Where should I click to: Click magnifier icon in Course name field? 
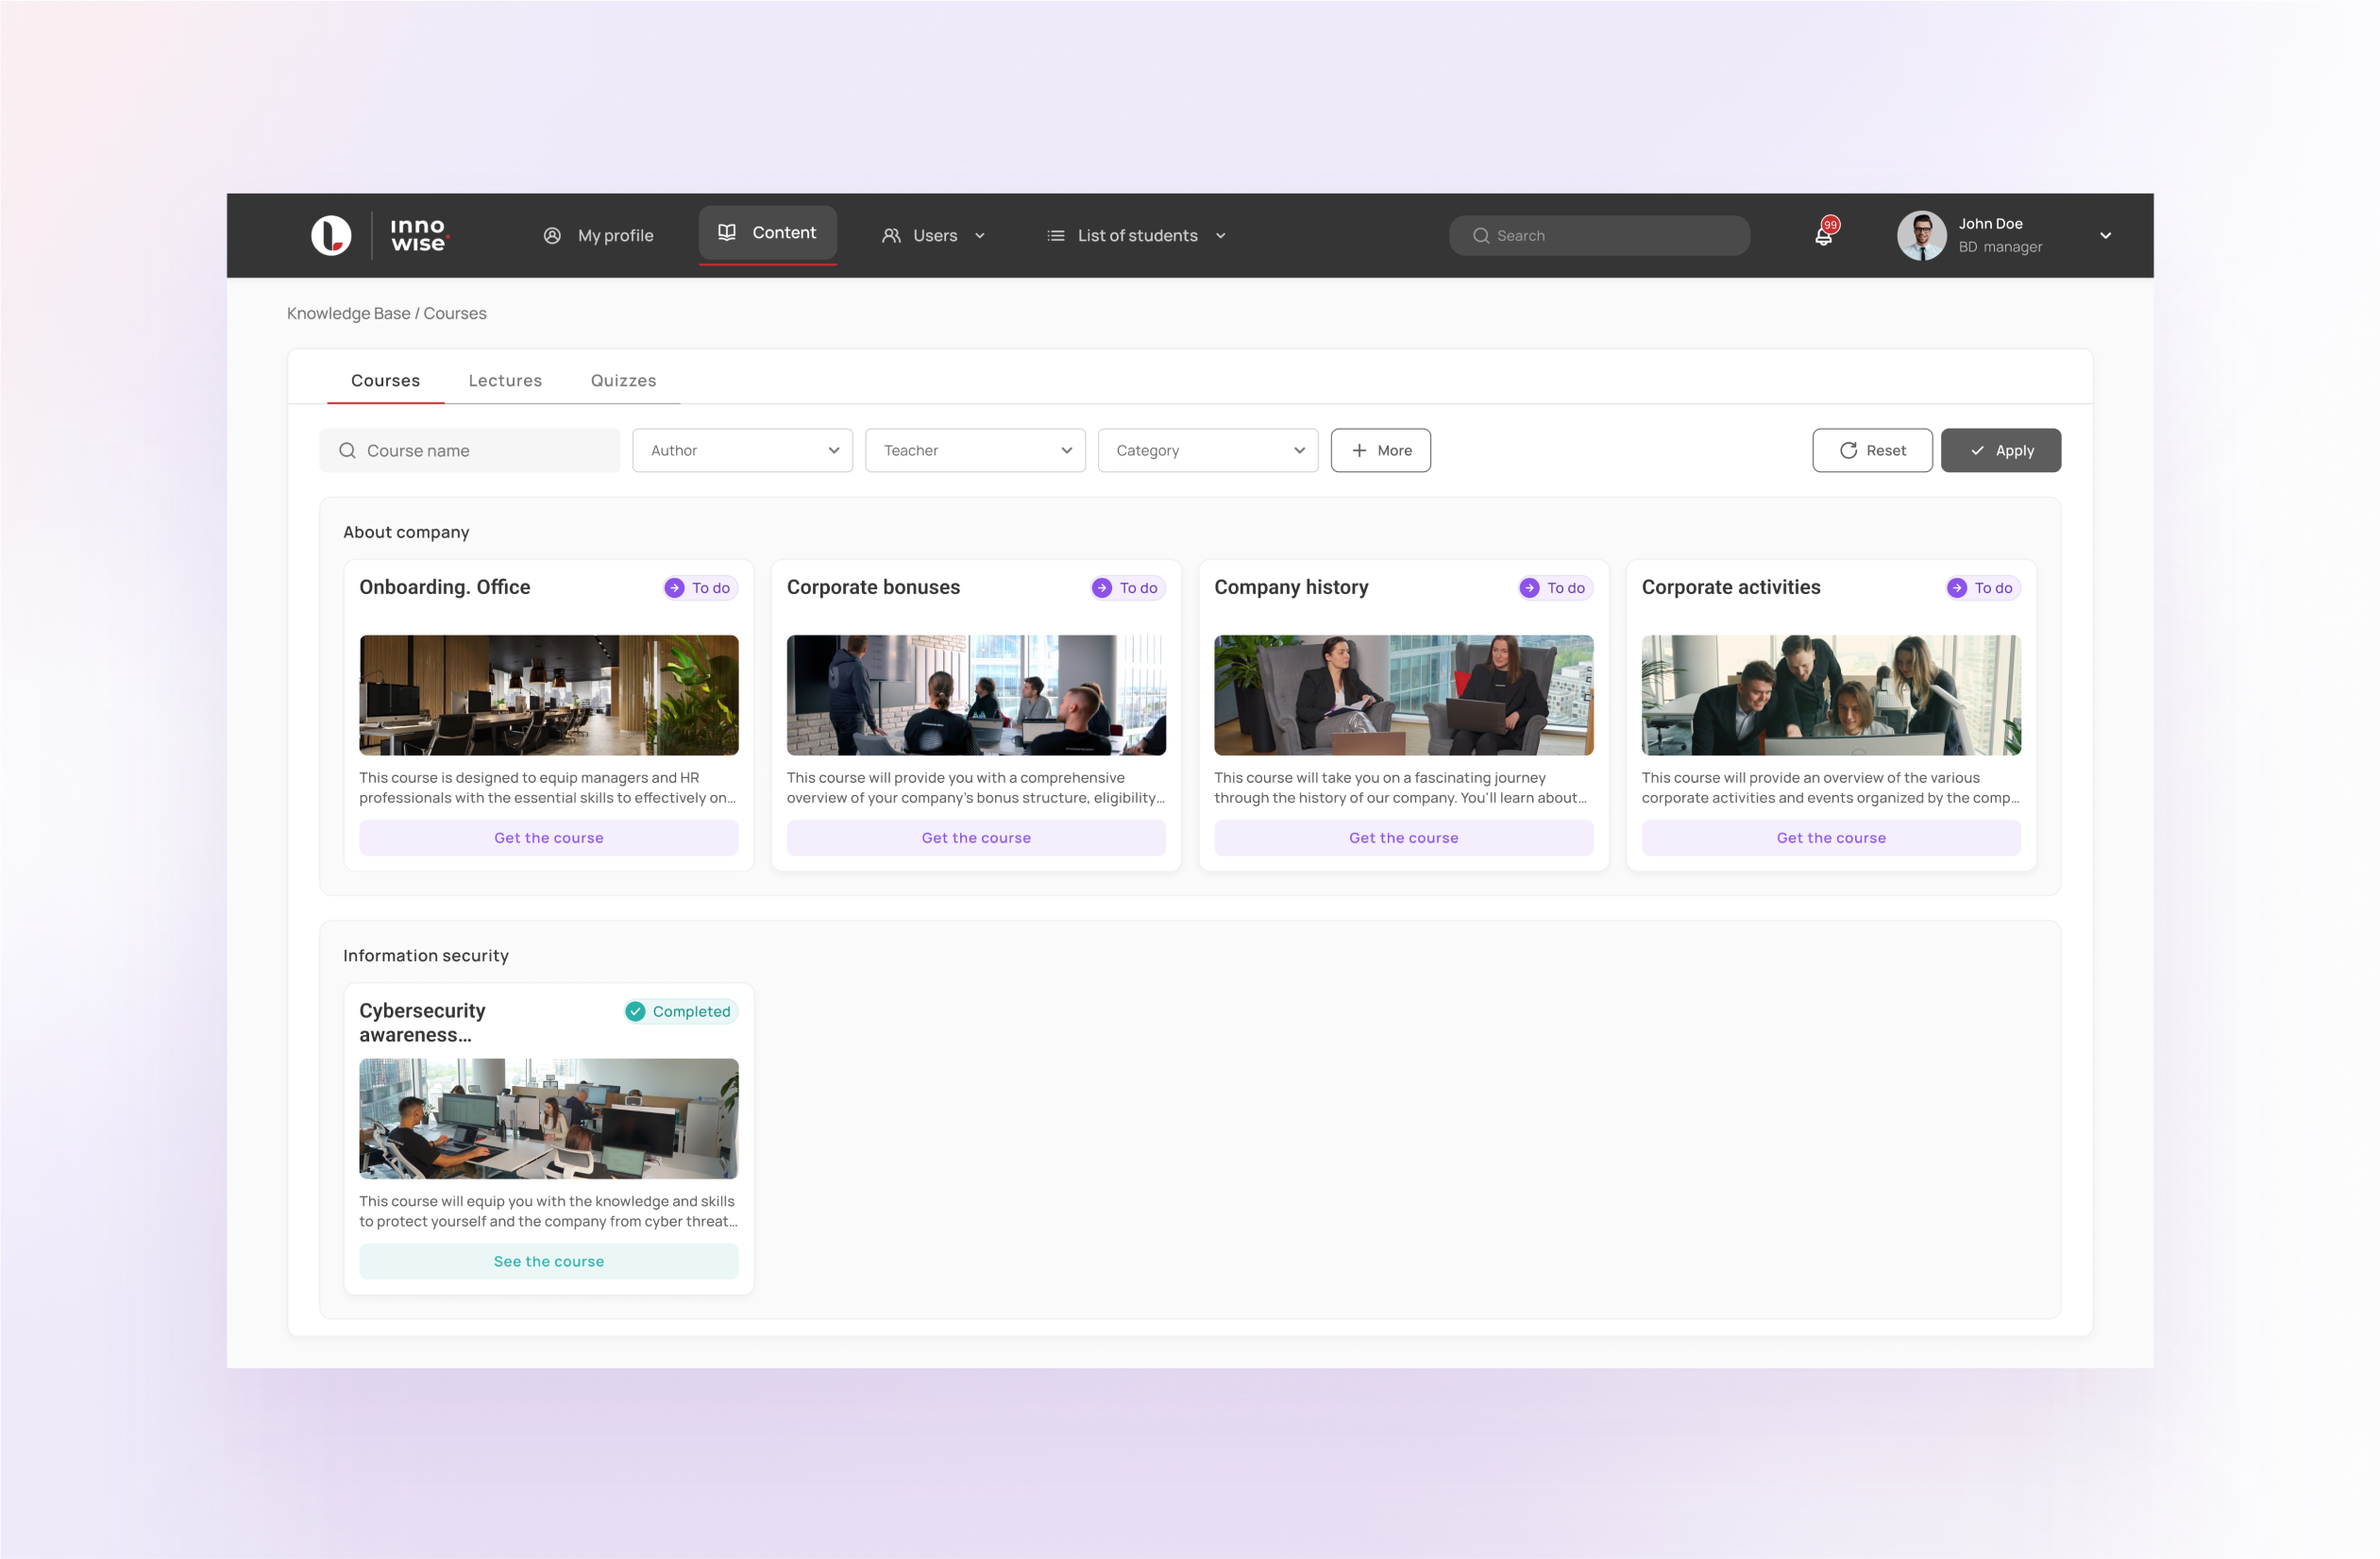[x=347, y=451]
